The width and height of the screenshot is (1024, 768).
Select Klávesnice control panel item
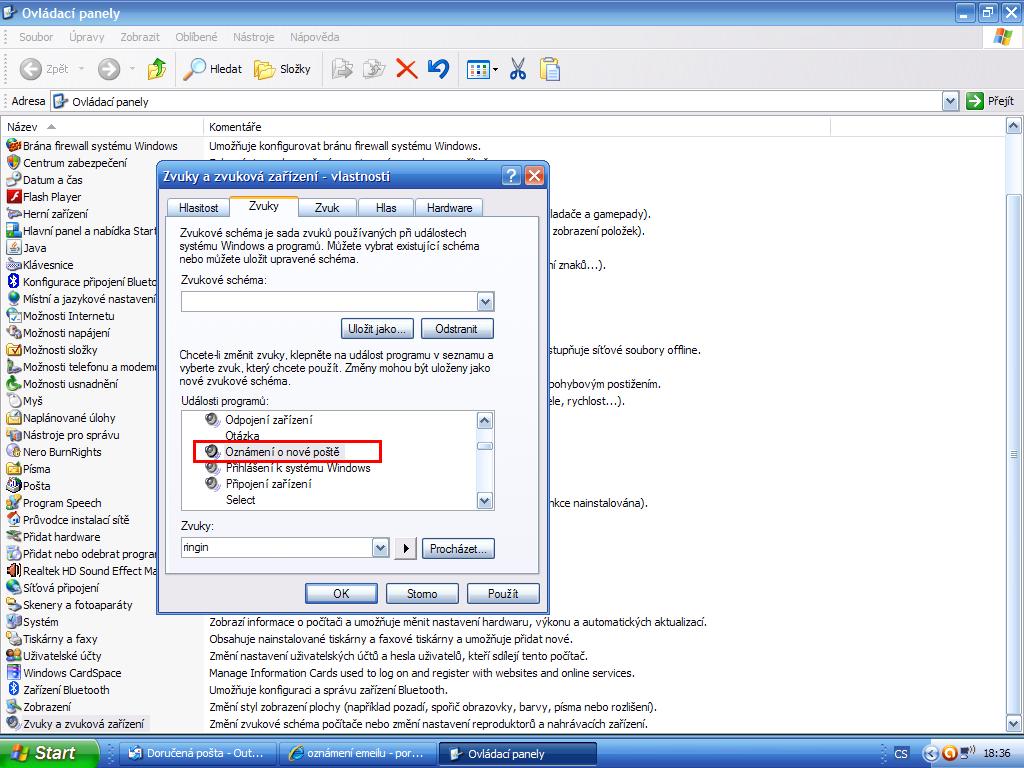tap(40, 264)
